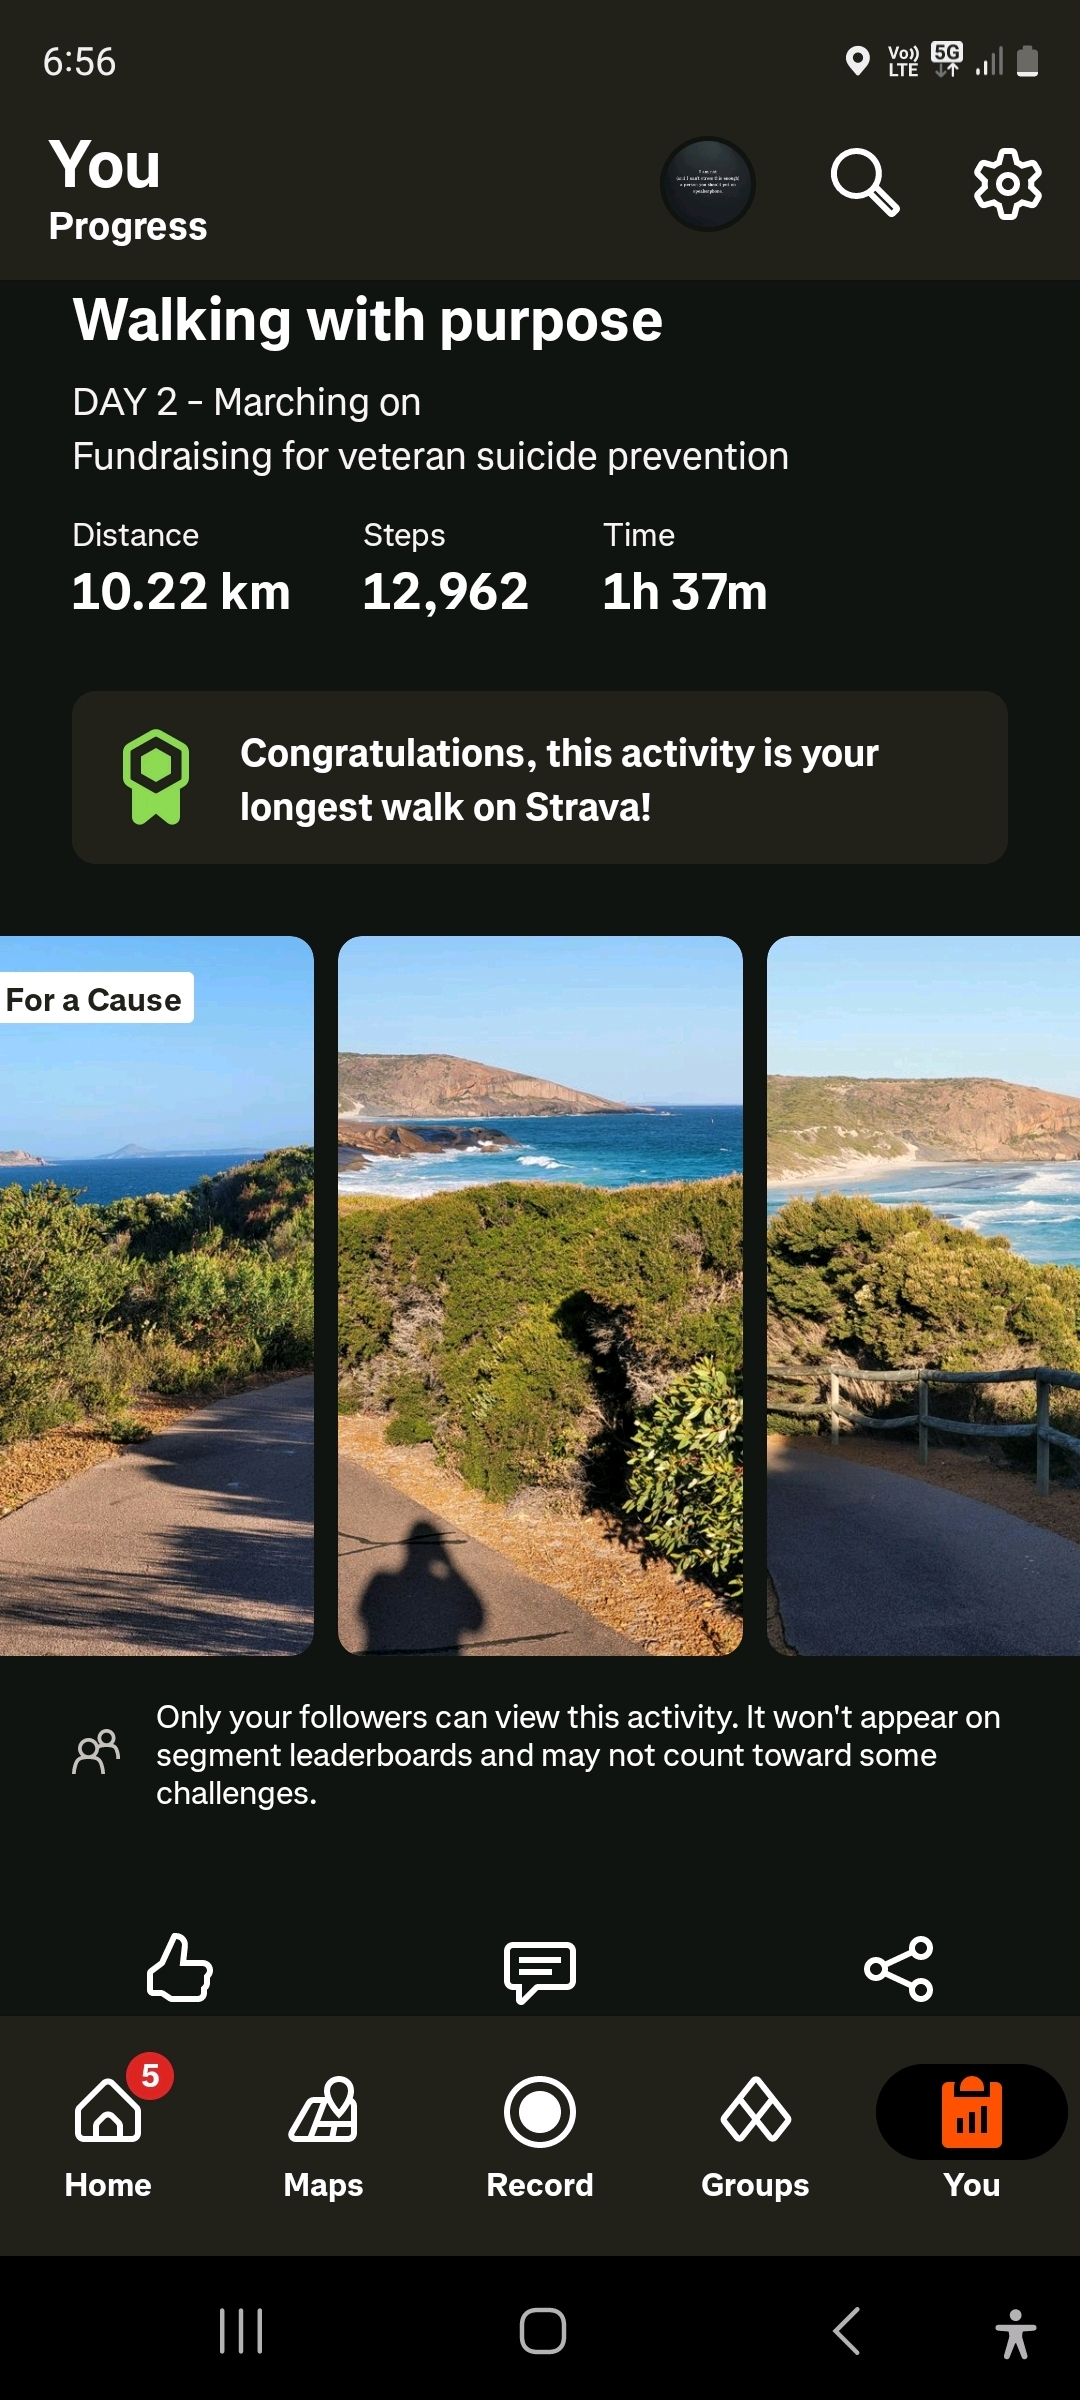Image resolution: width=1080 pixels, height=2400 pixels.
Task: Tap the round profile avatar
Action: [708, 184]
